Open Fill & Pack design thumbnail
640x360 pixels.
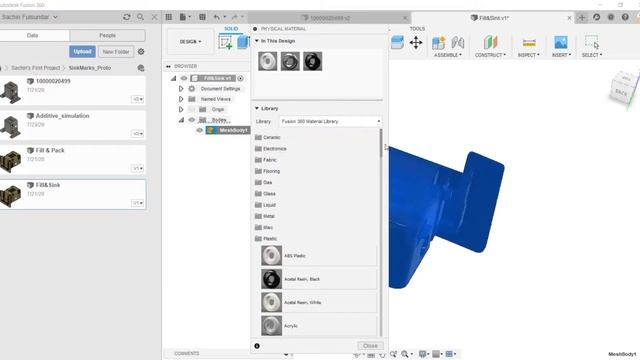point(11,162)
